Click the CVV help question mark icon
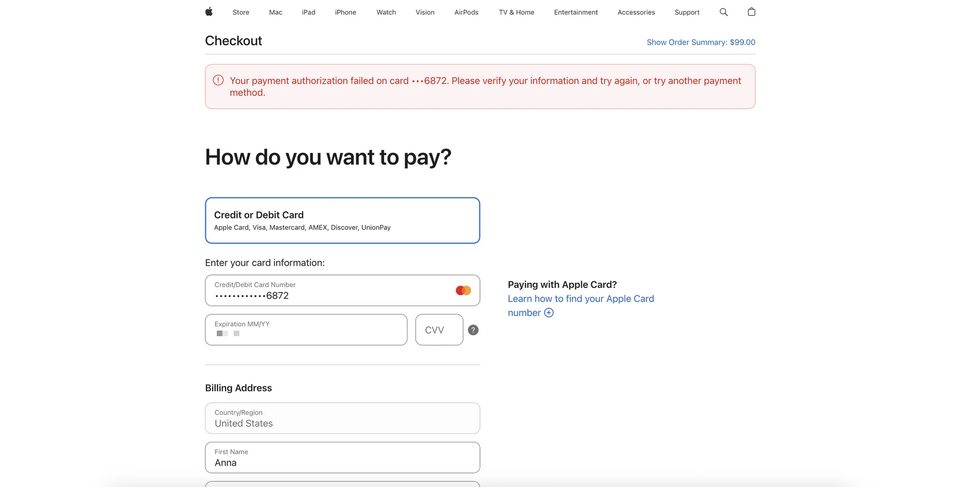960x487 pixels. tap(473, 330)
